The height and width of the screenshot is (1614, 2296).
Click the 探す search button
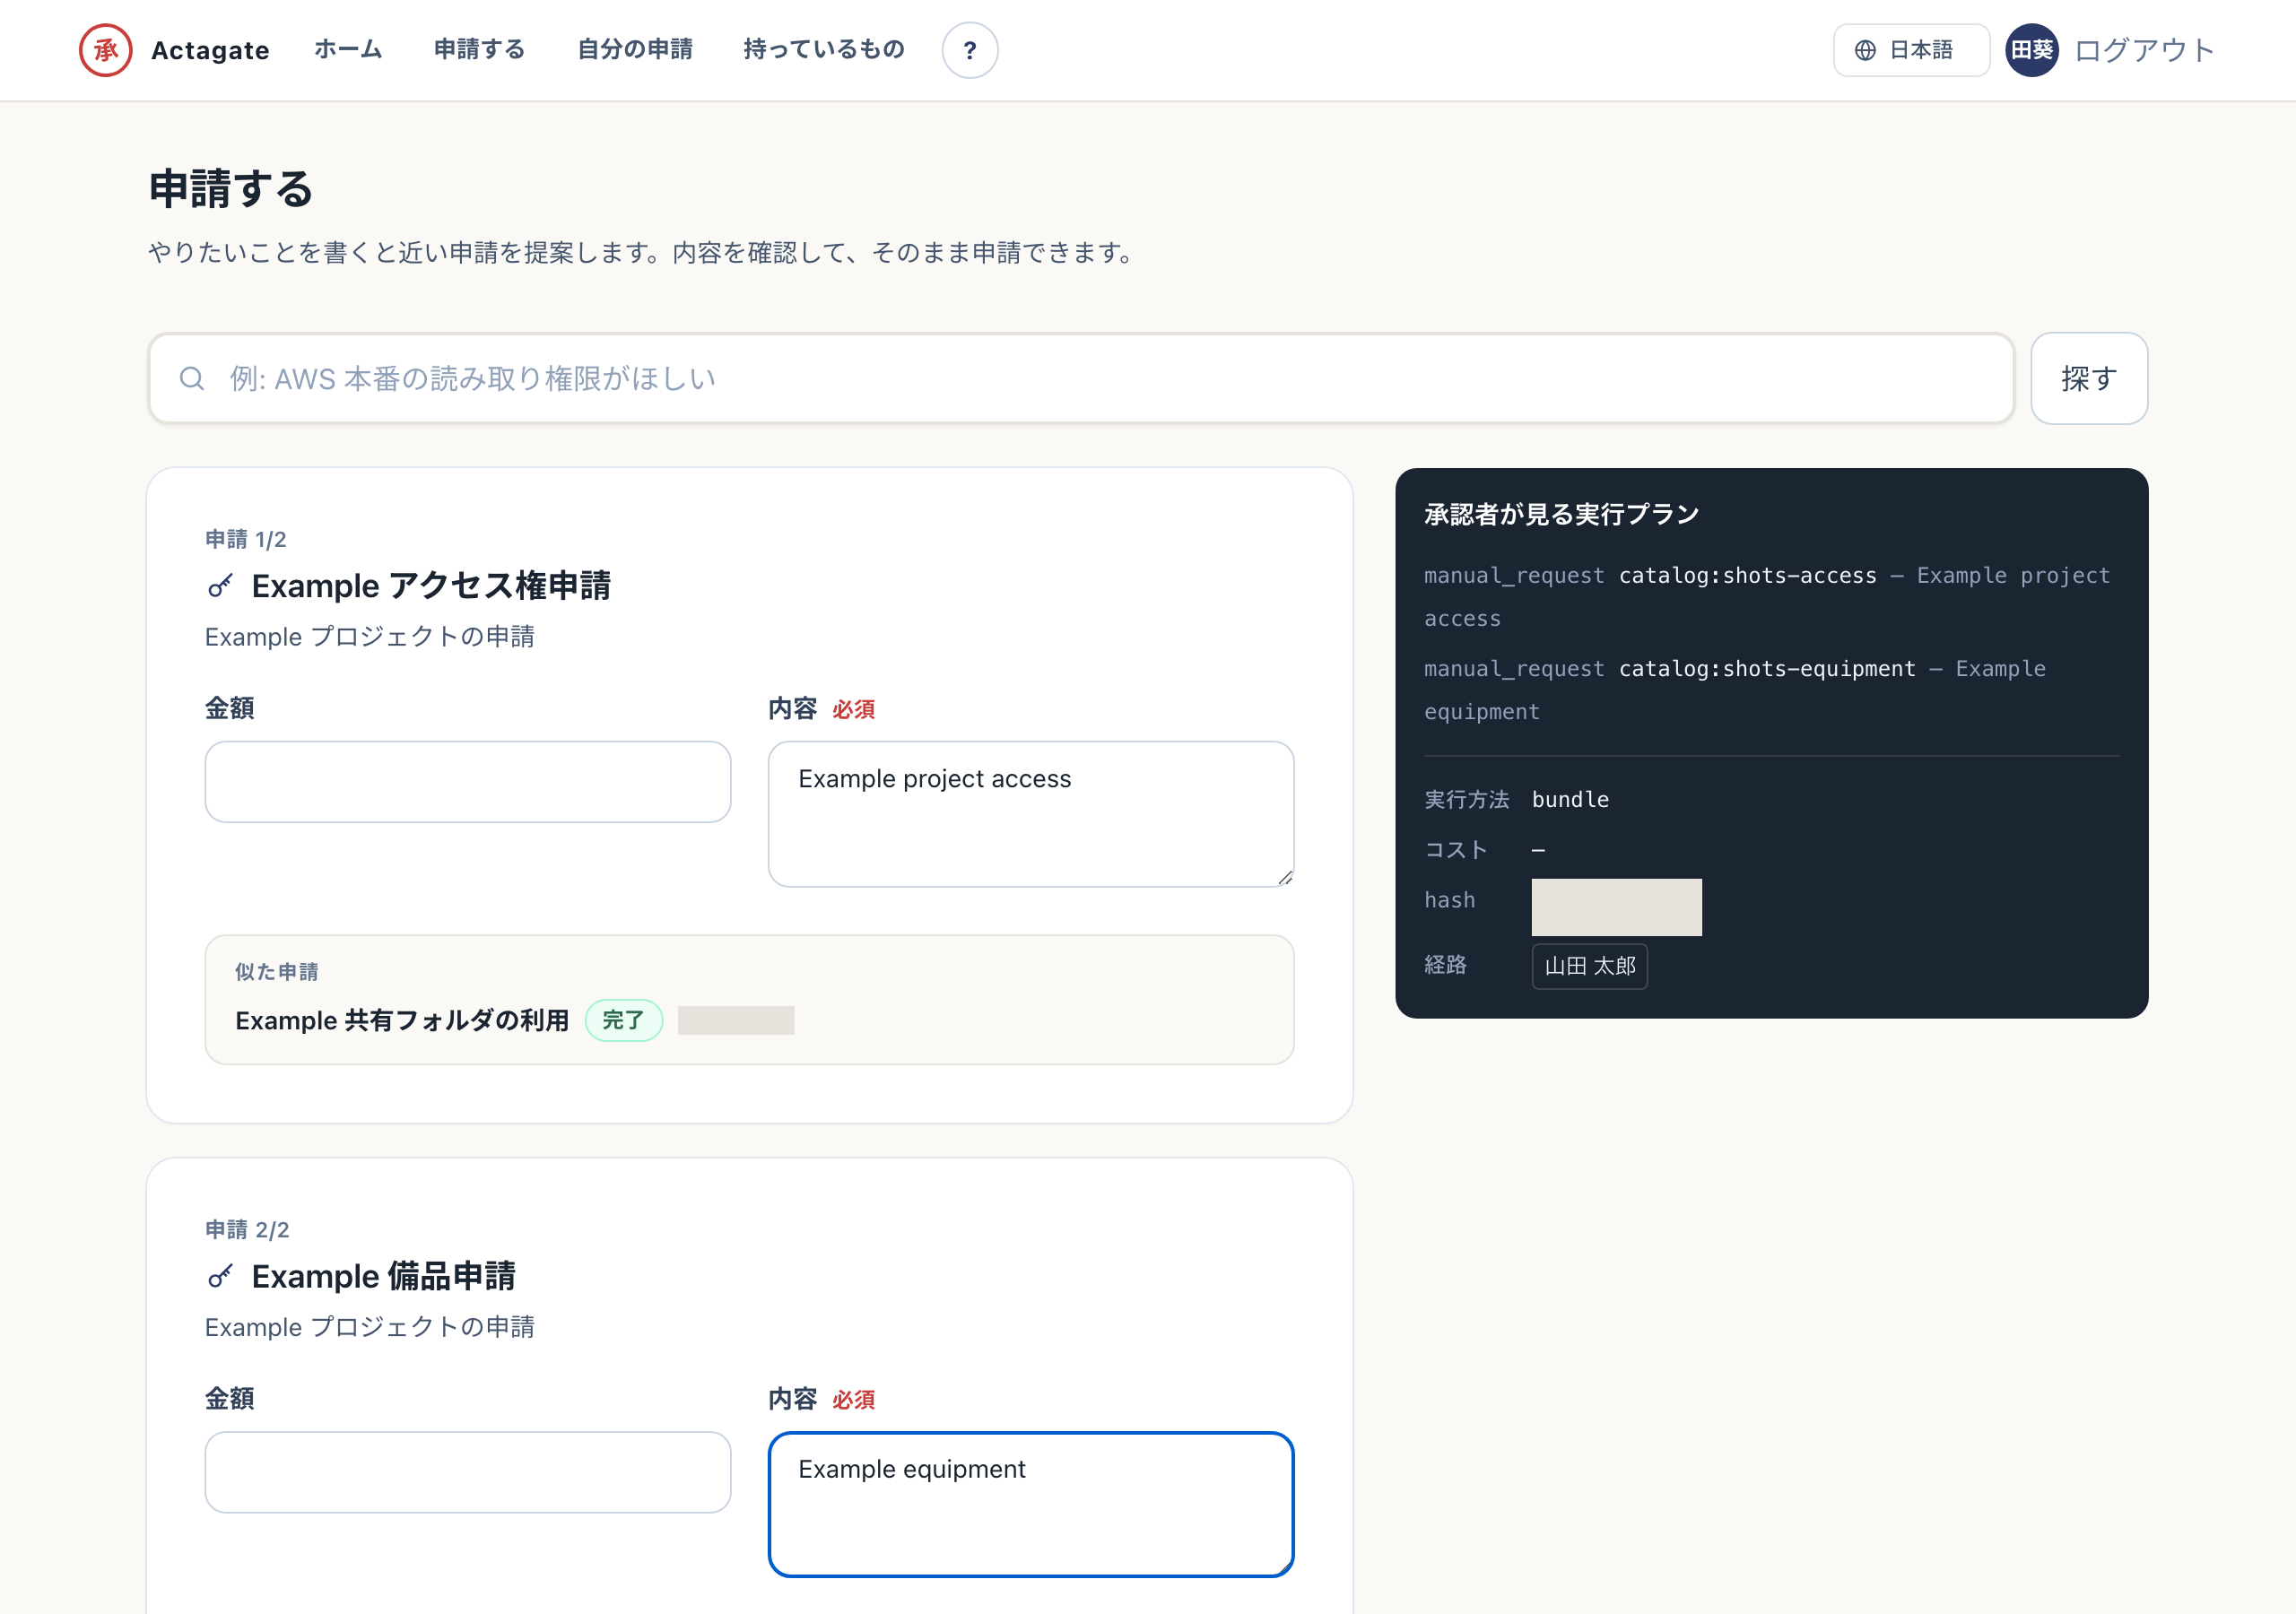2088,378
